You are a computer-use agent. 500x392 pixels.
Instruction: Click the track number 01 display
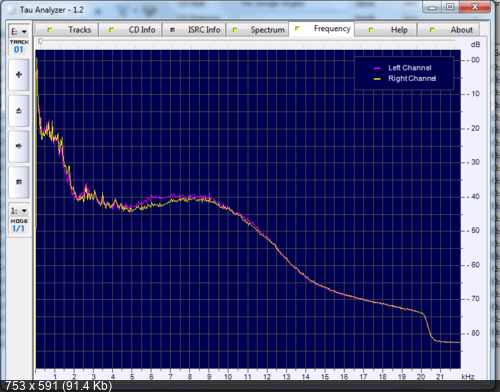pyautogui.click(x=19, y=50)
